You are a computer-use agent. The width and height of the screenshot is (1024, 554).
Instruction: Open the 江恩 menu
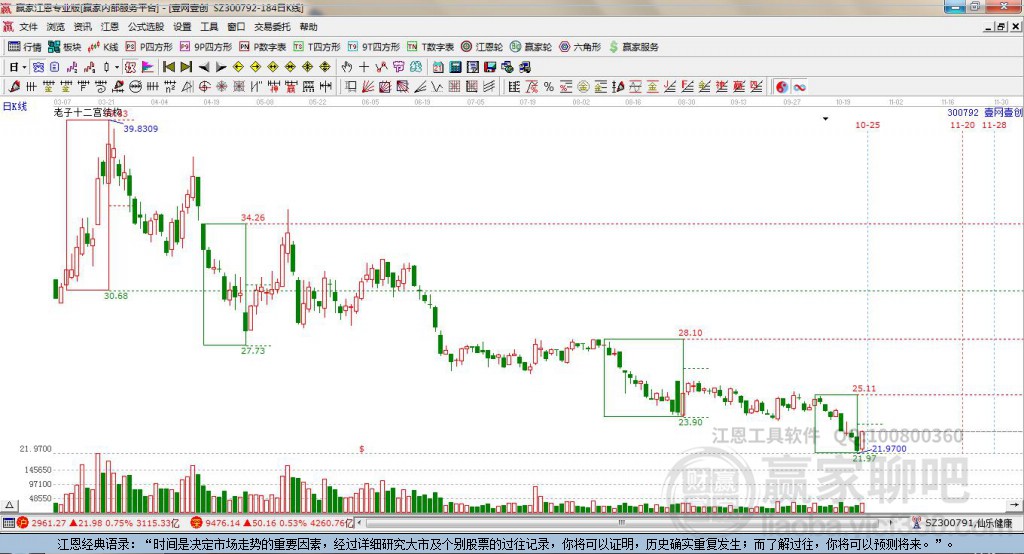pyautogui.click(x=110, y=27)
